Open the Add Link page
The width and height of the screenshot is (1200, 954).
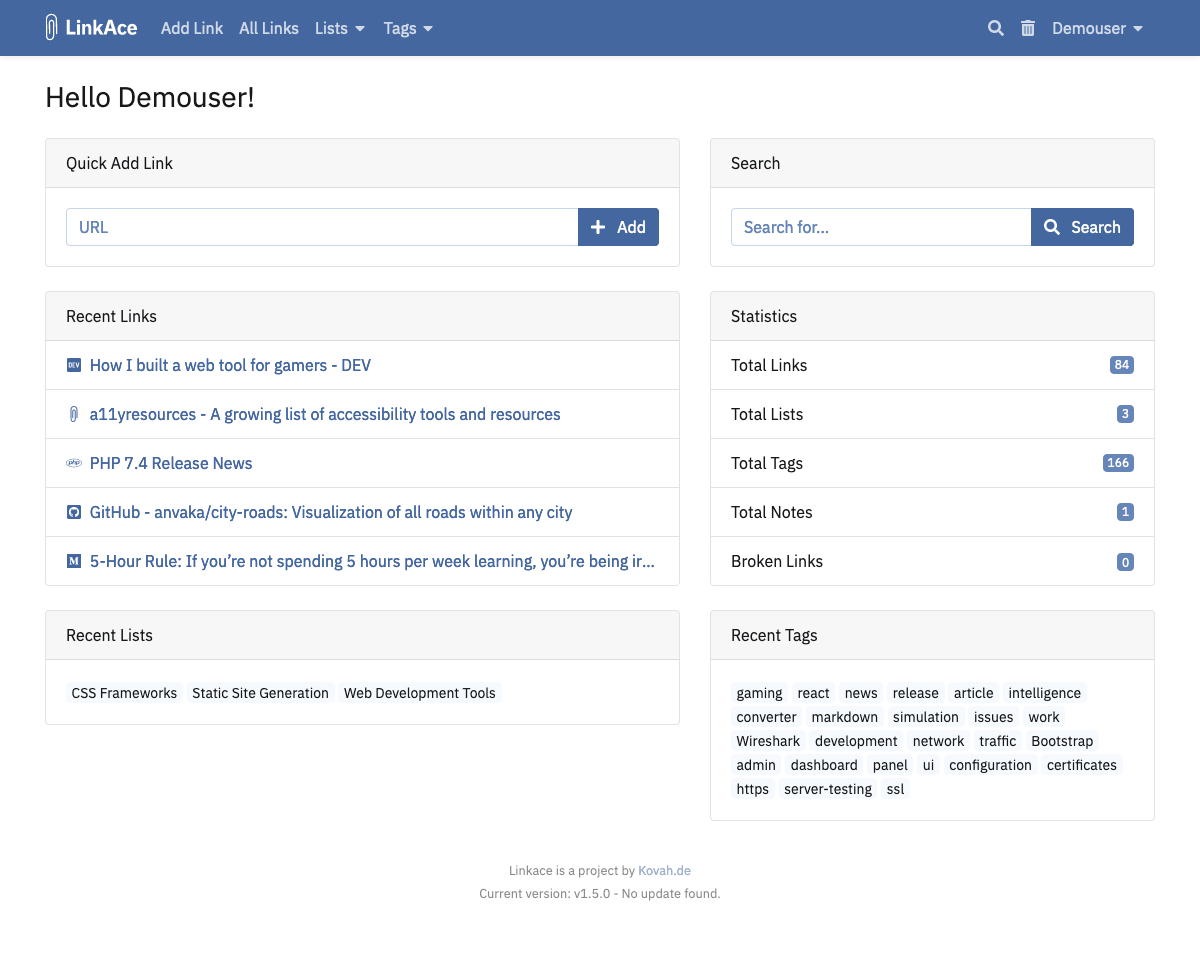click(x=192, y=28)
